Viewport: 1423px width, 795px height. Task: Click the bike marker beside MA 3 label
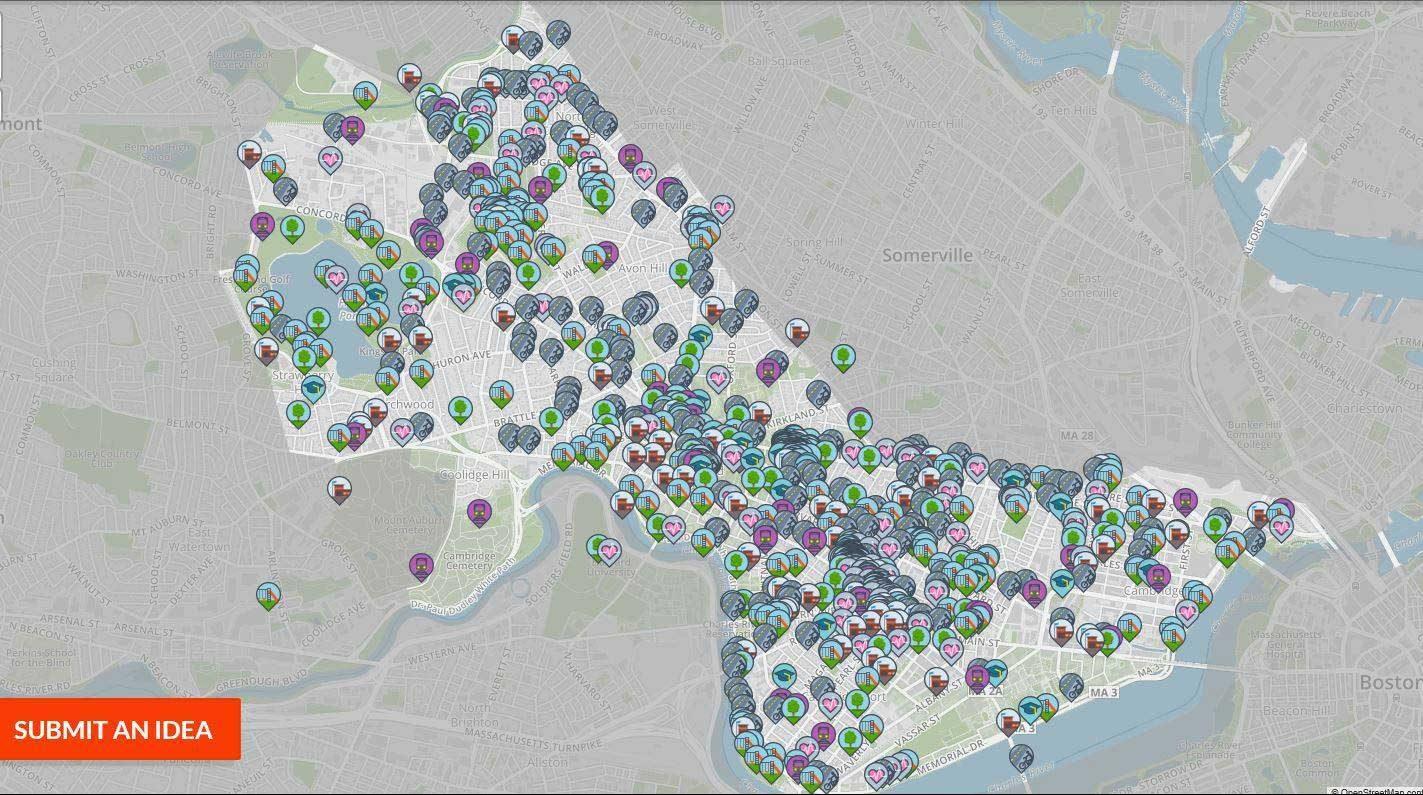(x=1073, y=687)
